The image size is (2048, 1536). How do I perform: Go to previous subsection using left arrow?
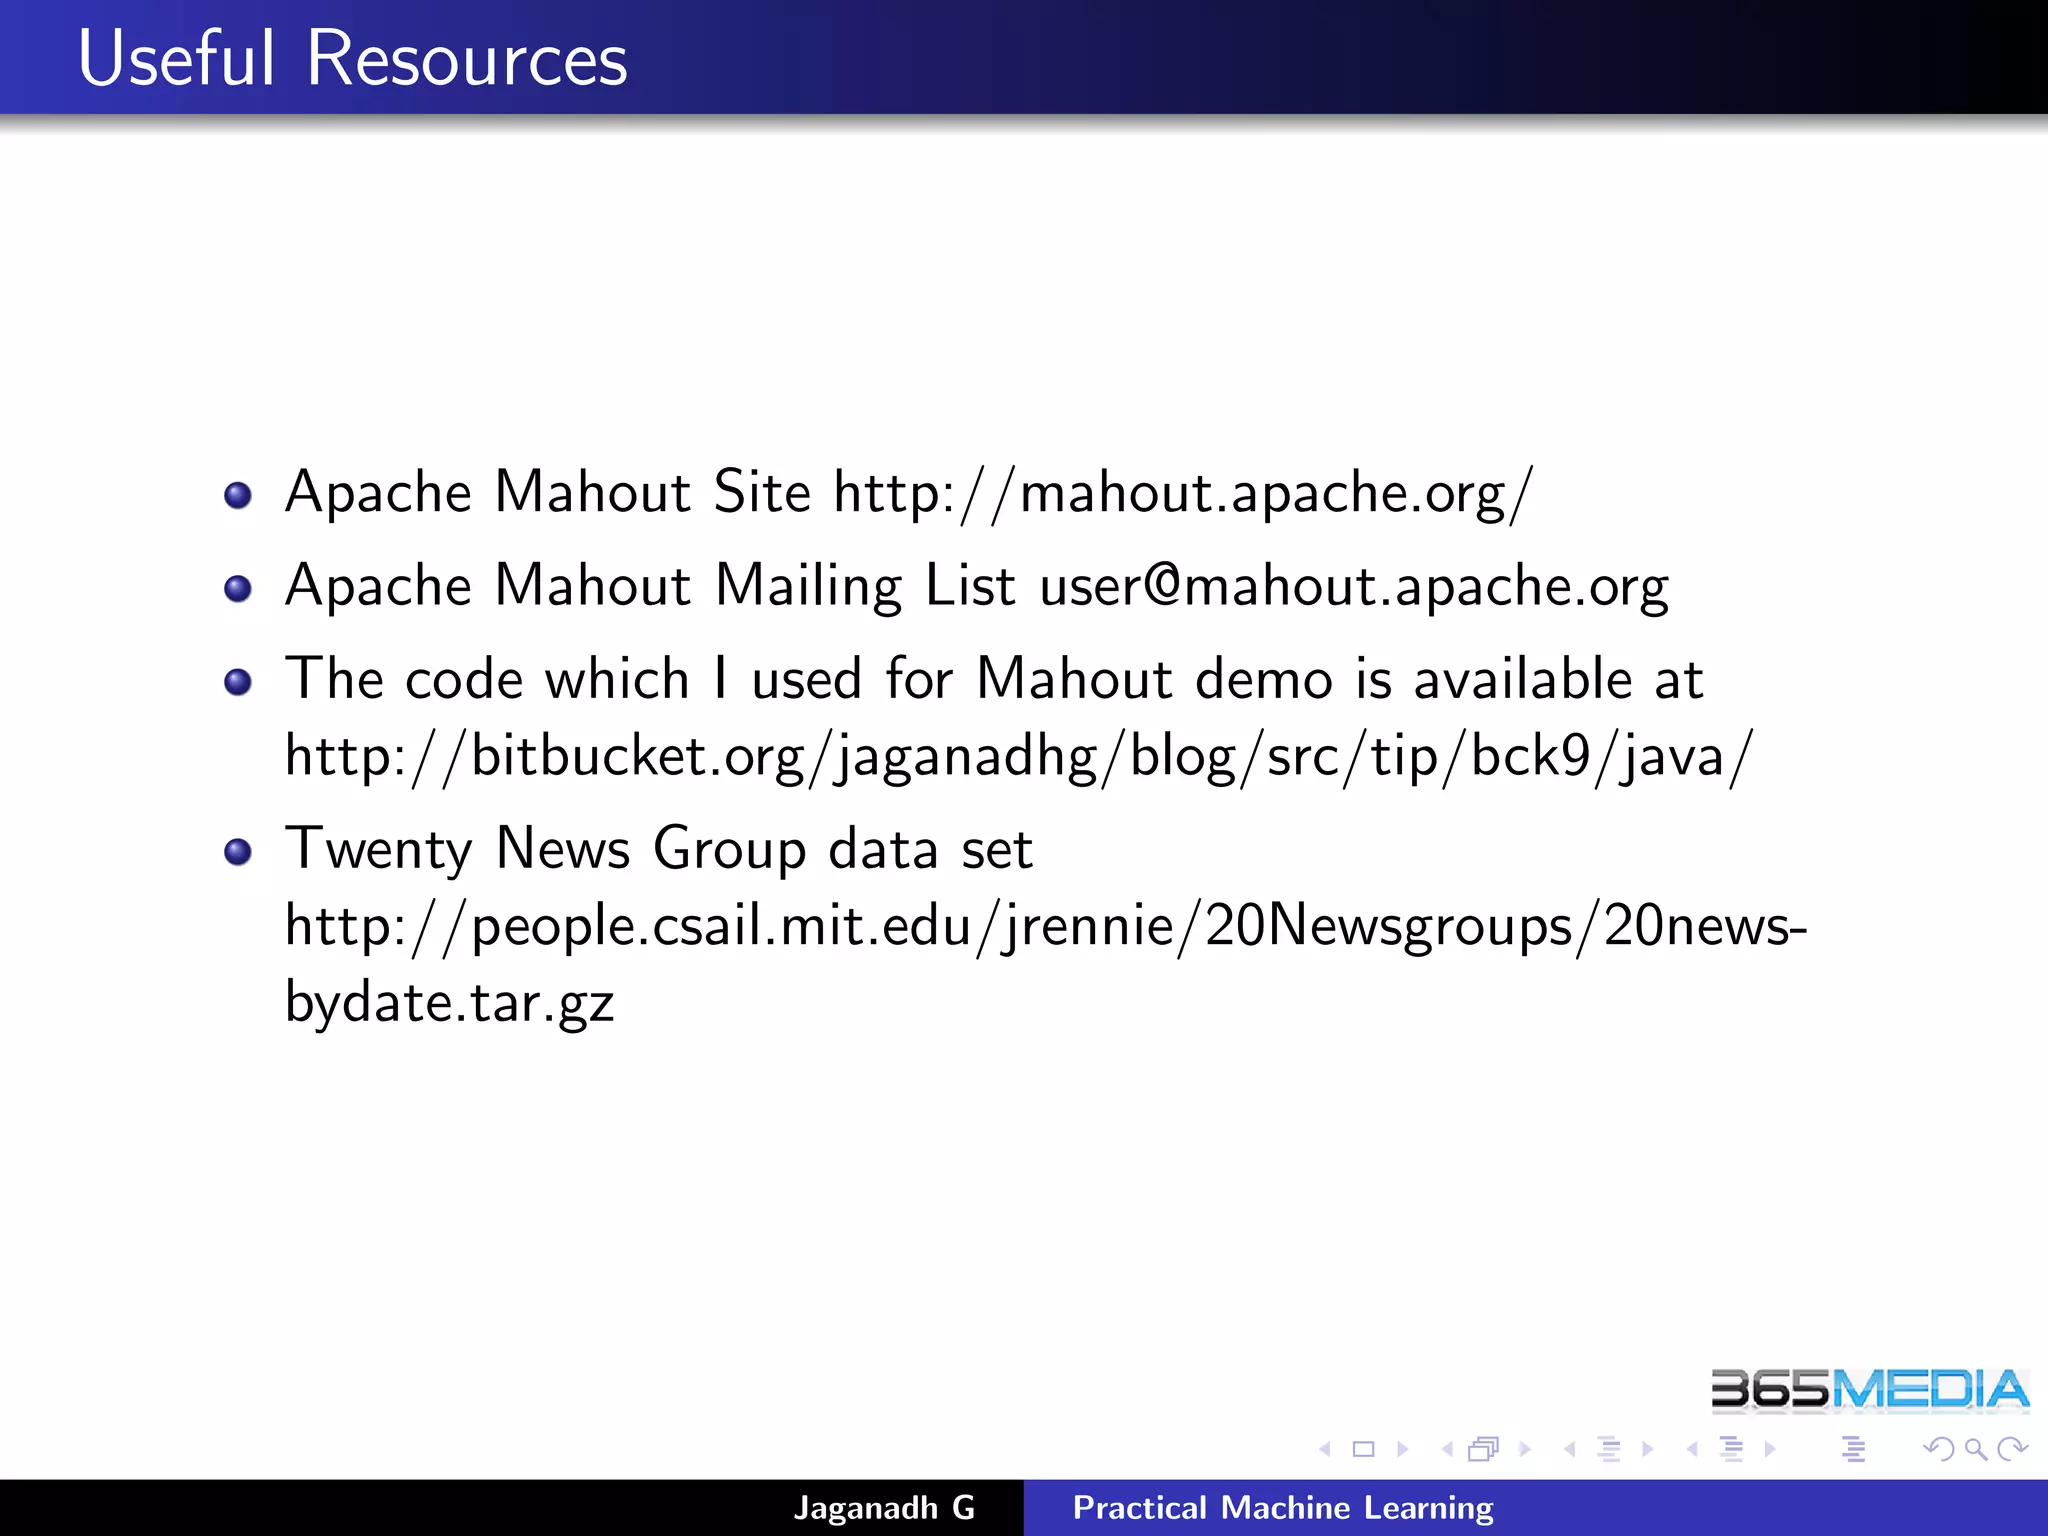tap(1570, 1449)
